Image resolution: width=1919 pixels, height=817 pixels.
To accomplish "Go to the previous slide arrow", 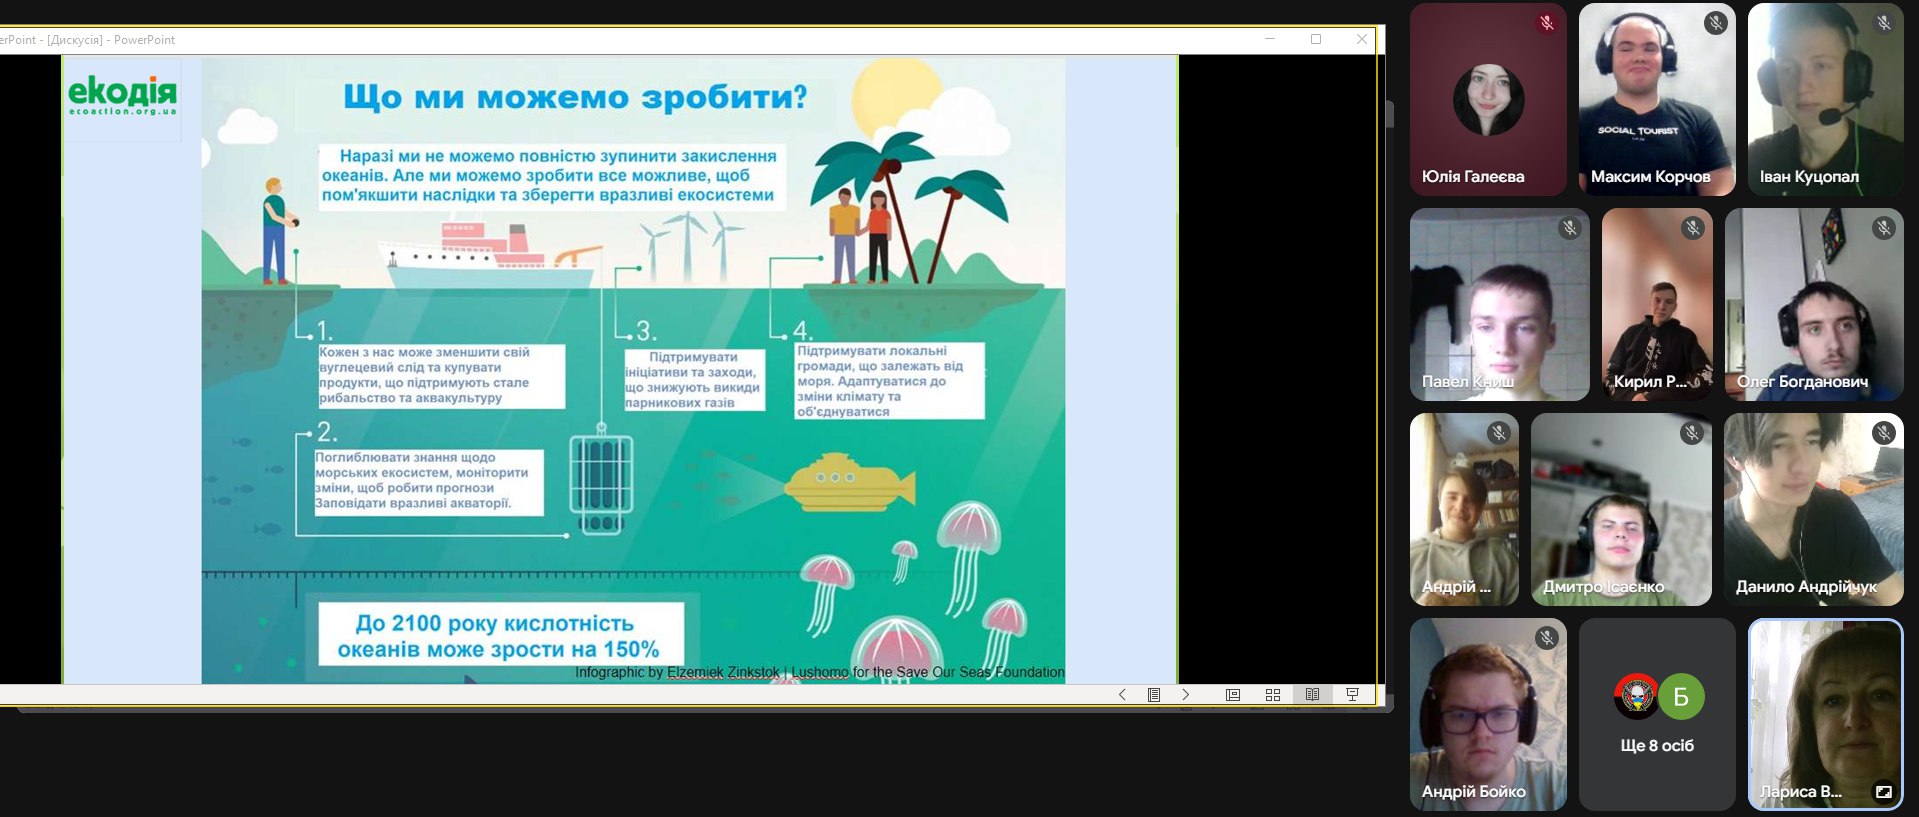I will 1122,695.
